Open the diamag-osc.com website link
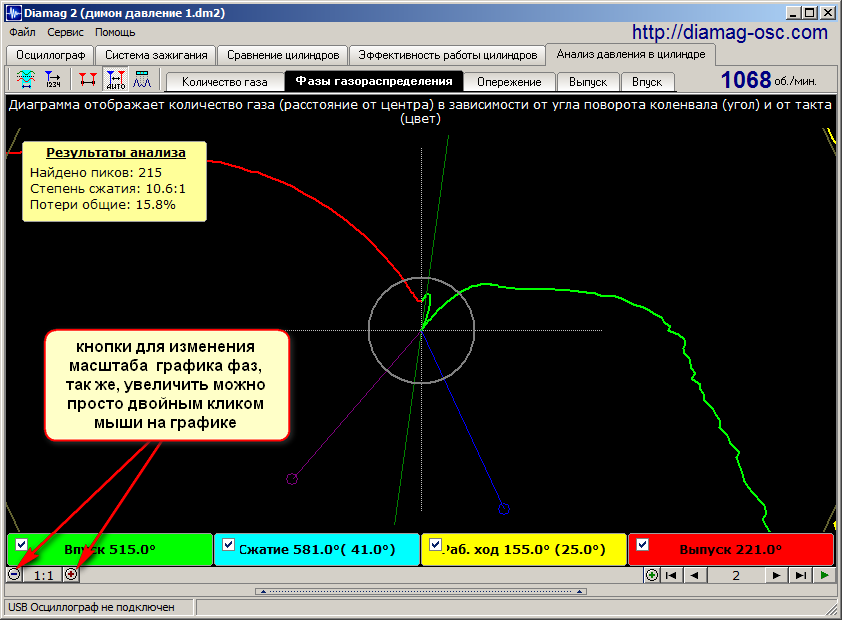Viewport: 842px width, 620px height. click(x=729, y=32)
